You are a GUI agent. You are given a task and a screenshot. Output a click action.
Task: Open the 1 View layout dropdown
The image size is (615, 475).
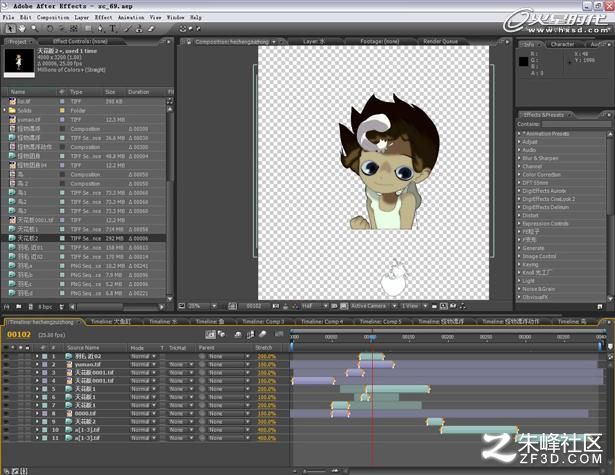click(414, 306)
